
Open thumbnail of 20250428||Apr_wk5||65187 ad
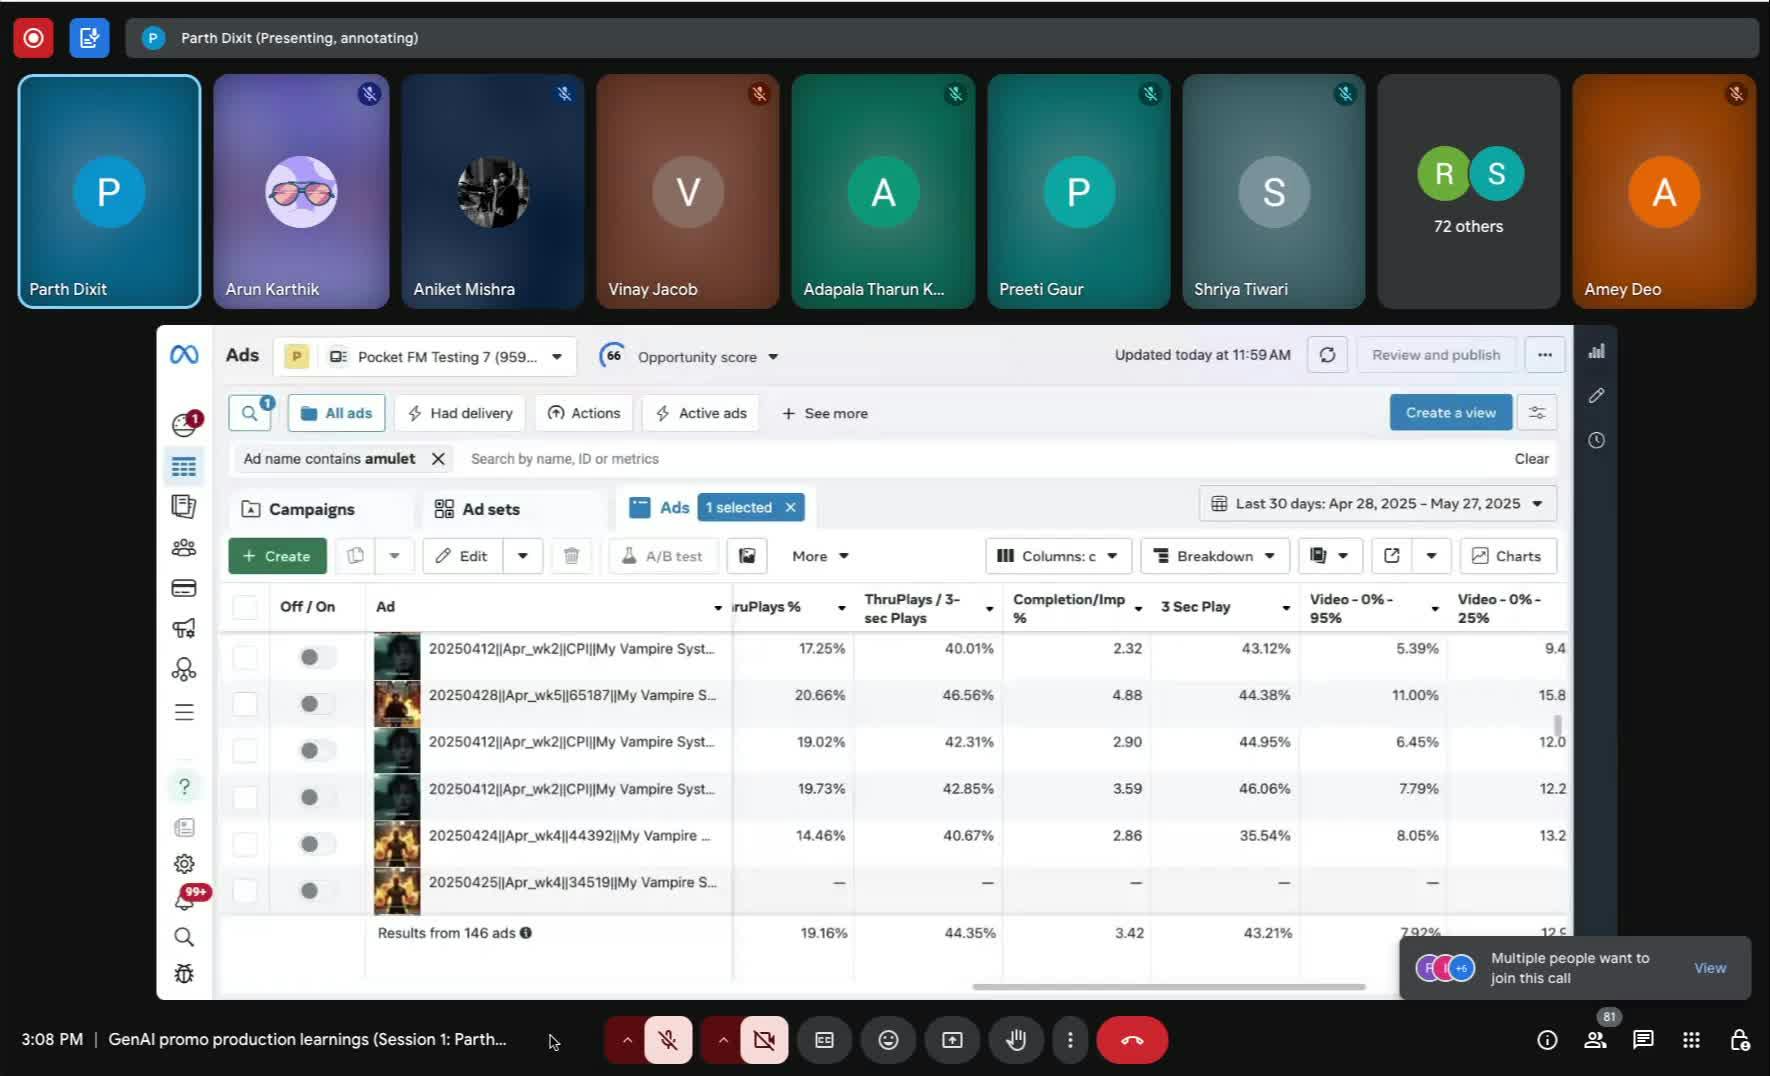point(397,703)
